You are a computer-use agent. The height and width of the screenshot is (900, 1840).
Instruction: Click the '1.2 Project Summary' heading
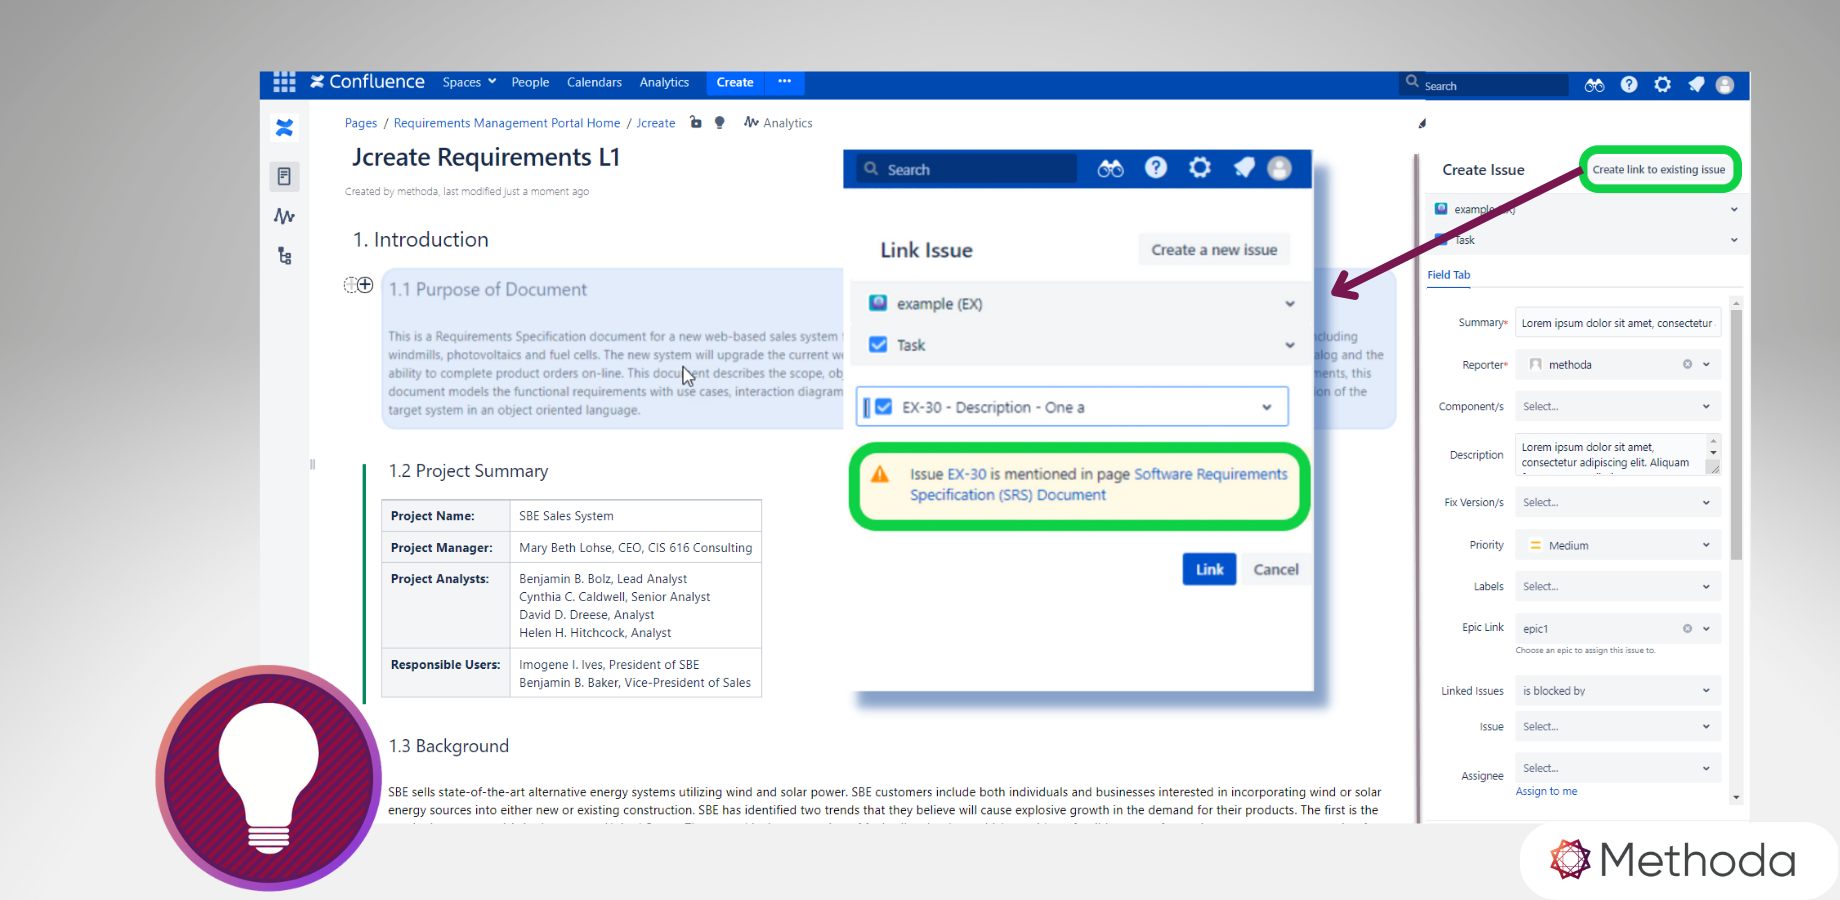point(468,471)
